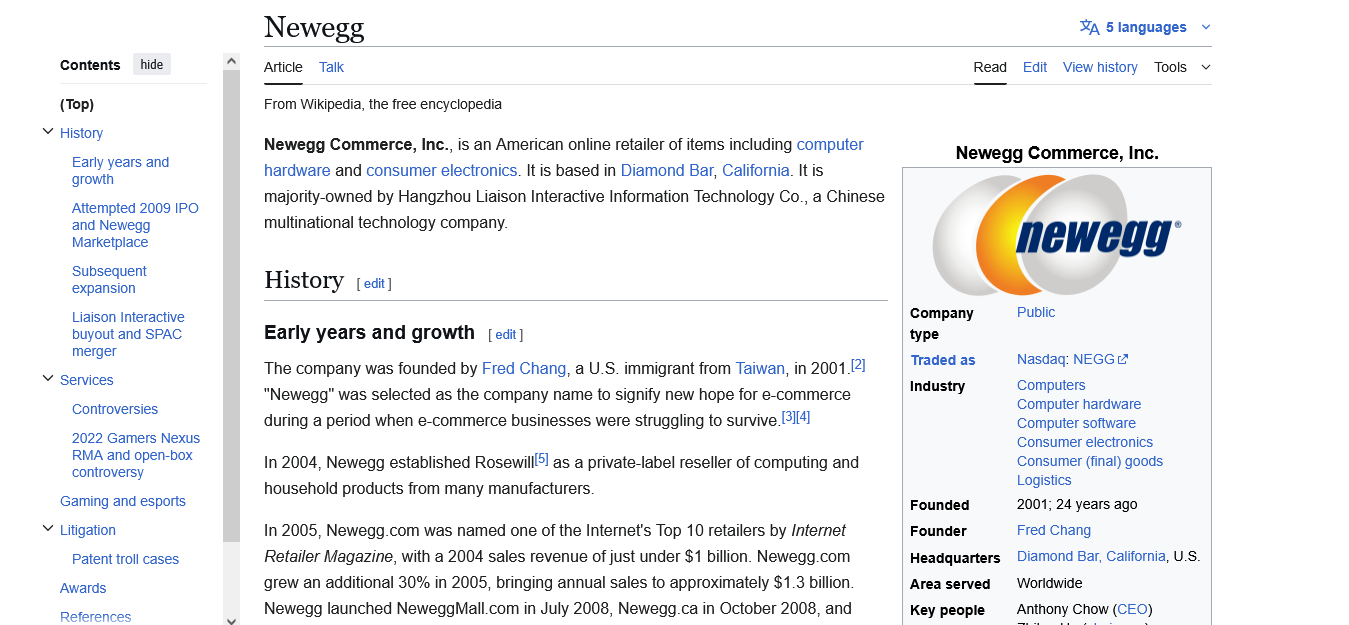Hide the Contents sidebar

[152, 65]
